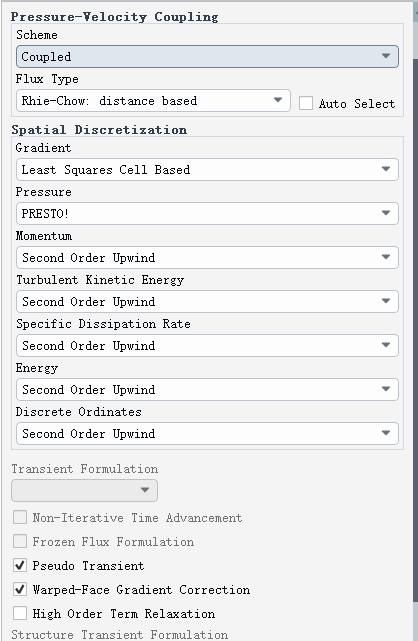Enable the Auto Select checkbox
This screenshot has height=641, width=418.
306,103
